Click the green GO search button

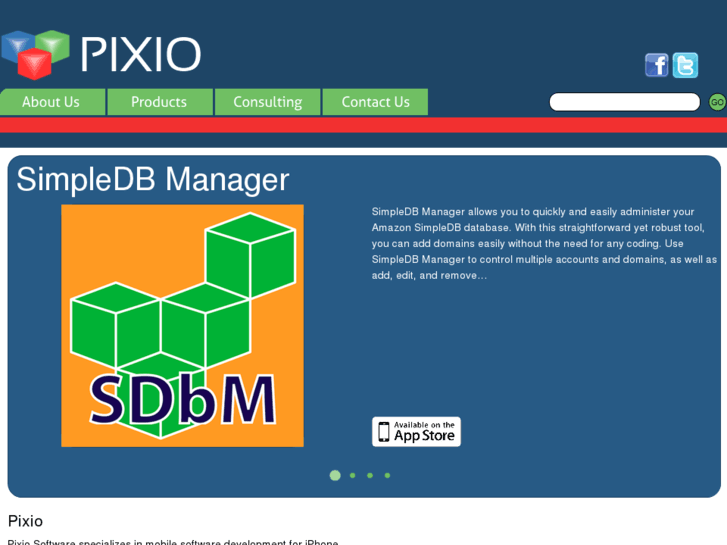click(x=717, y=102)
